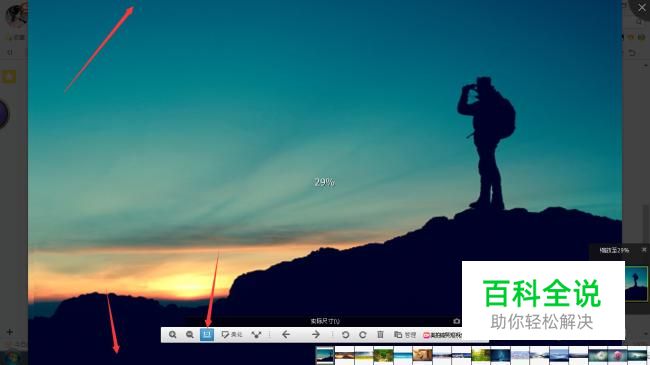This screenshot has height=365, width=650.
Task: Select the yellow-green bokeh filmstrip thumbnail
Action: click(x=480, y=355)
